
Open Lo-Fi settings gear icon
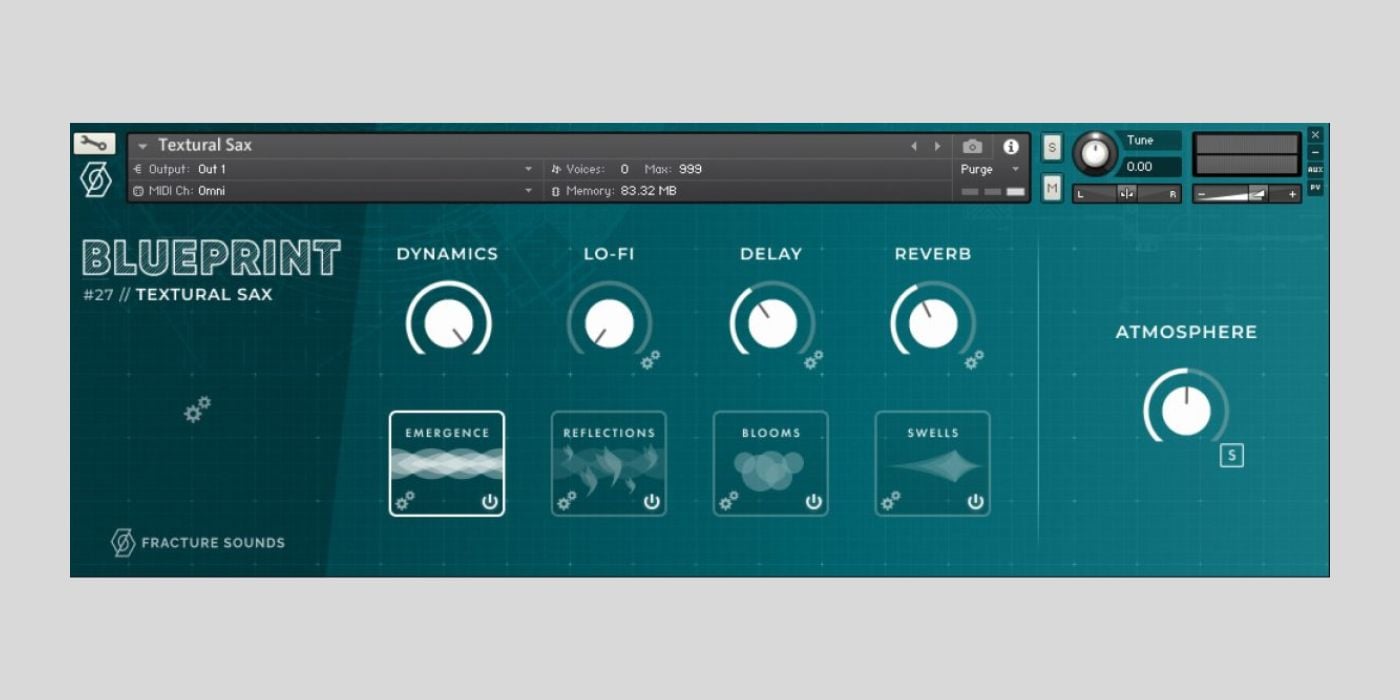pos(650,360)
